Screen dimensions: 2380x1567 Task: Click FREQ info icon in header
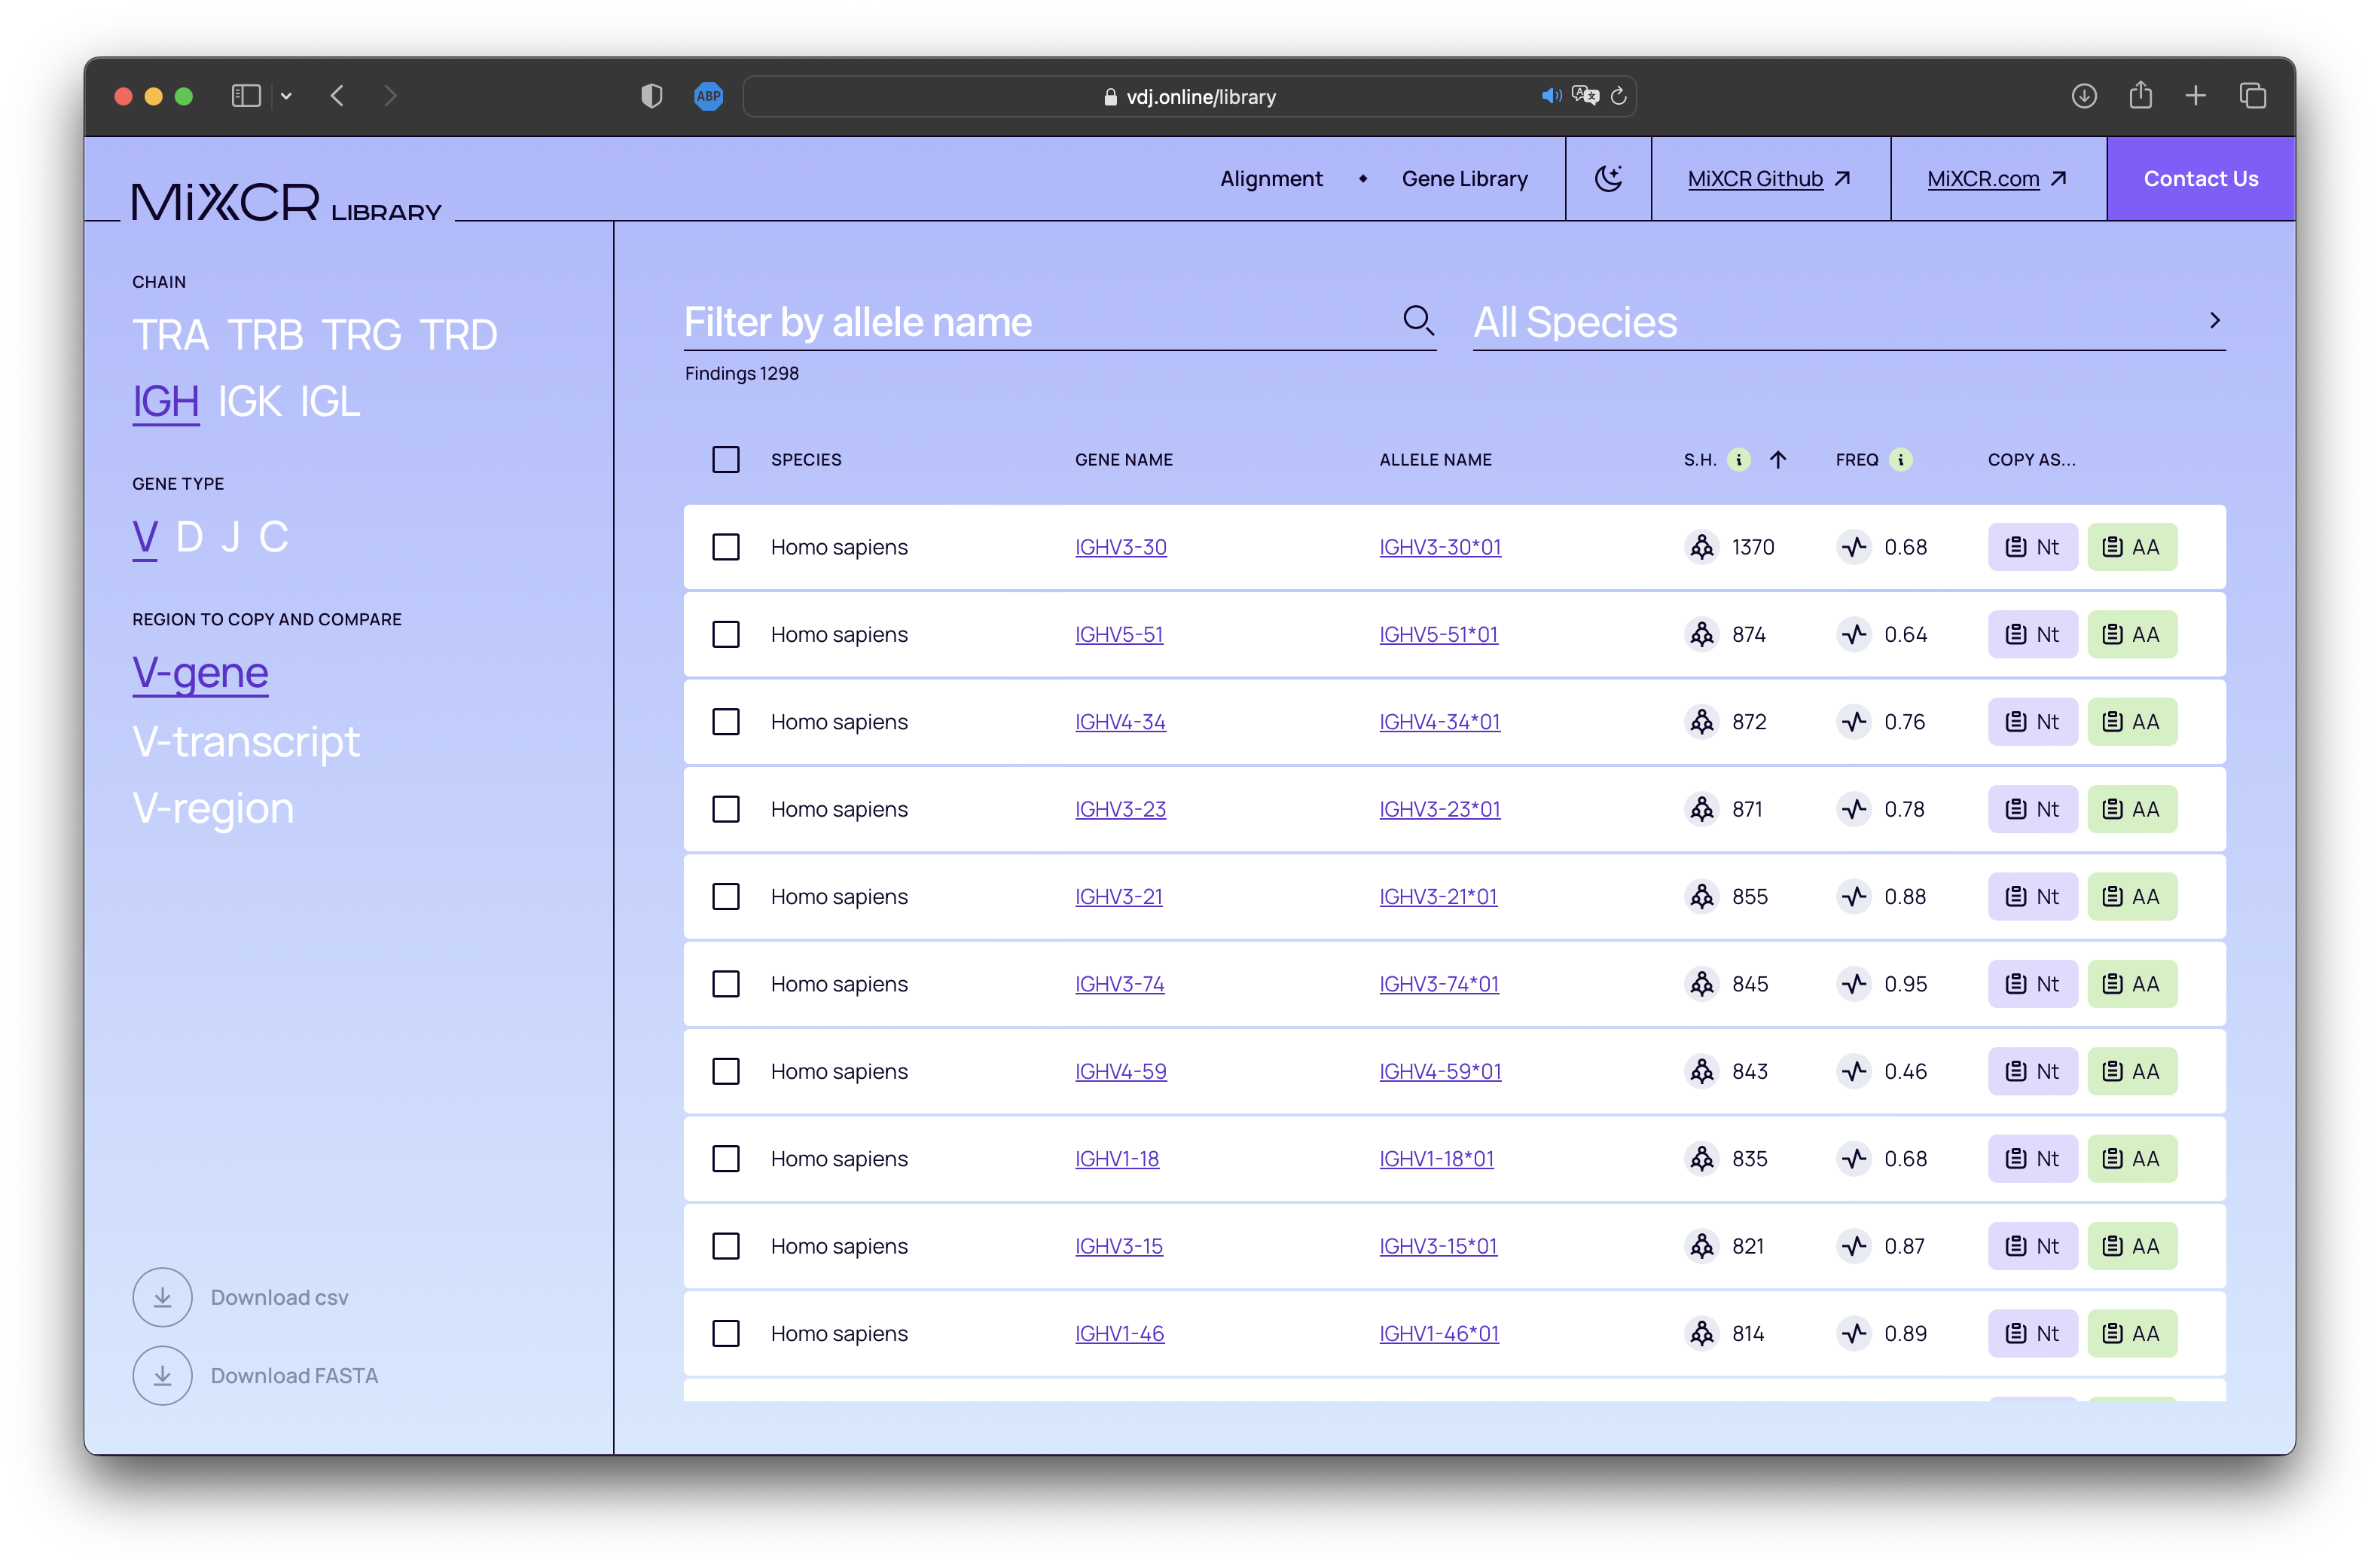coord(1901,460)
